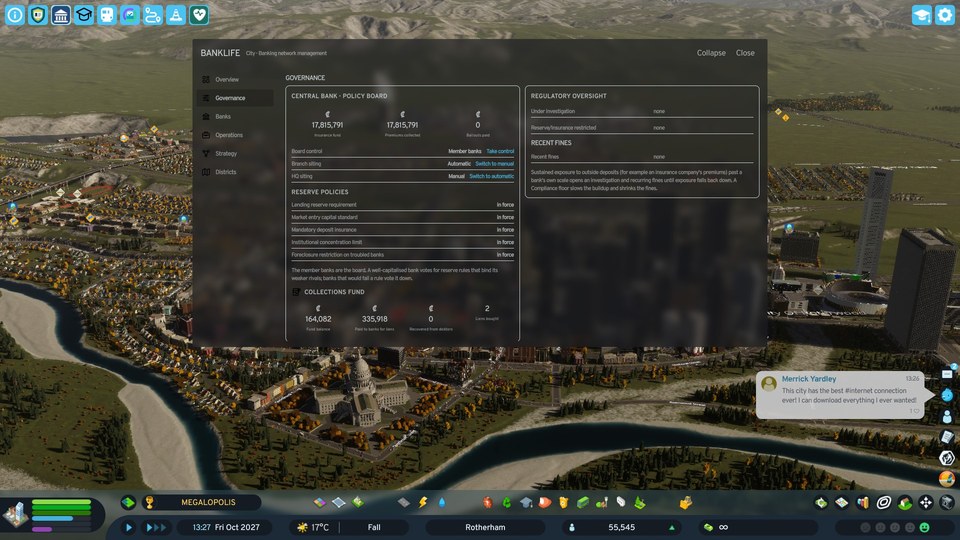Click the train mod icon
Image resolution: width=960 pixels, height=540 pixels.
(107, 15)
